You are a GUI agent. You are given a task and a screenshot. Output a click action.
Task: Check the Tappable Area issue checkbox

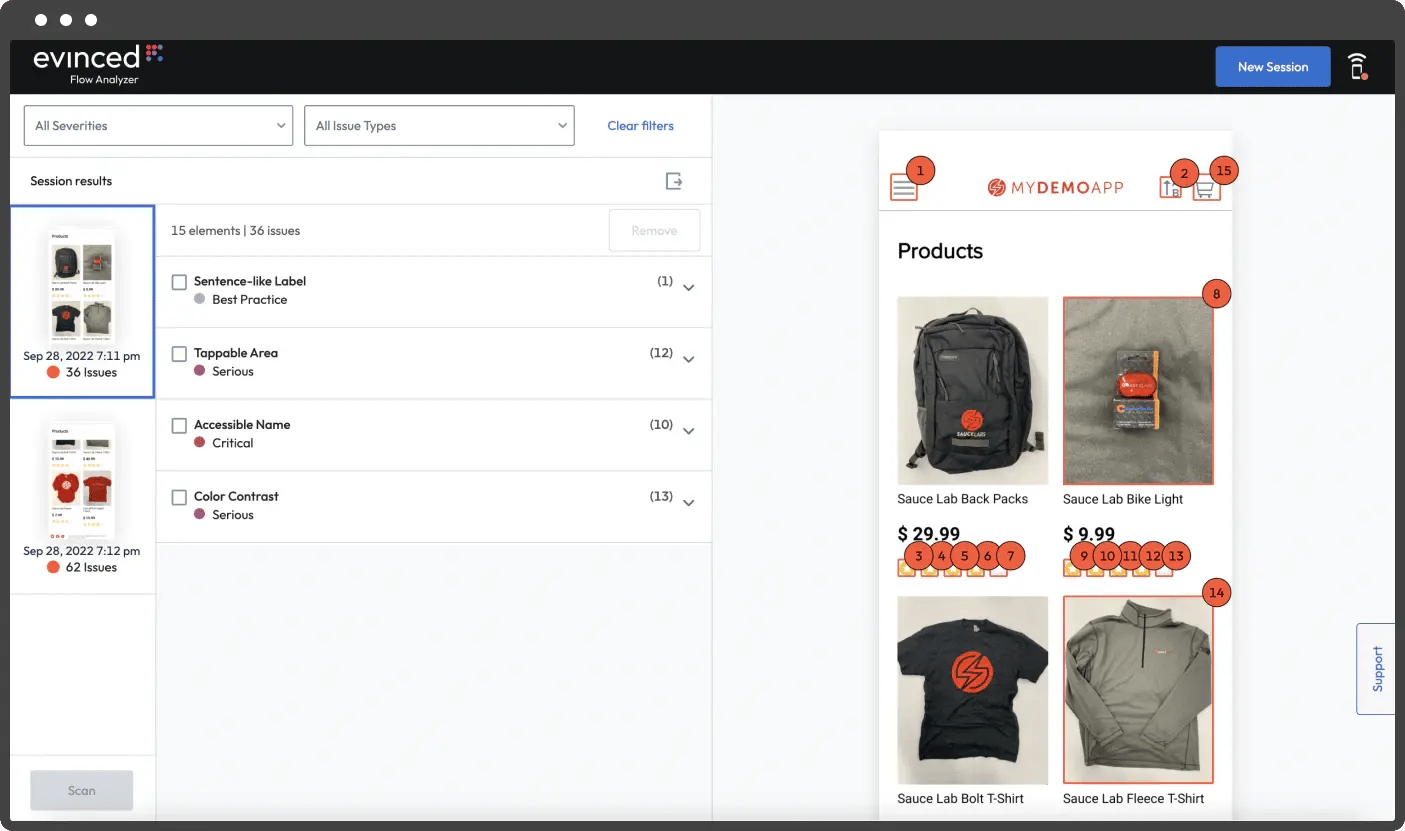180,354
